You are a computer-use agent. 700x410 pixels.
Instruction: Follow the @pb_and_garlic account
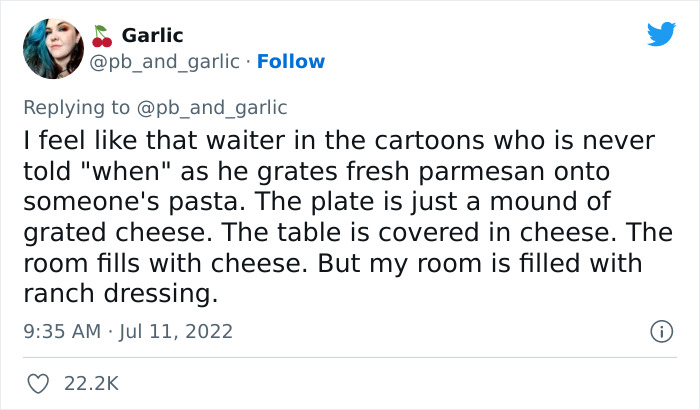tap(291, 61)
